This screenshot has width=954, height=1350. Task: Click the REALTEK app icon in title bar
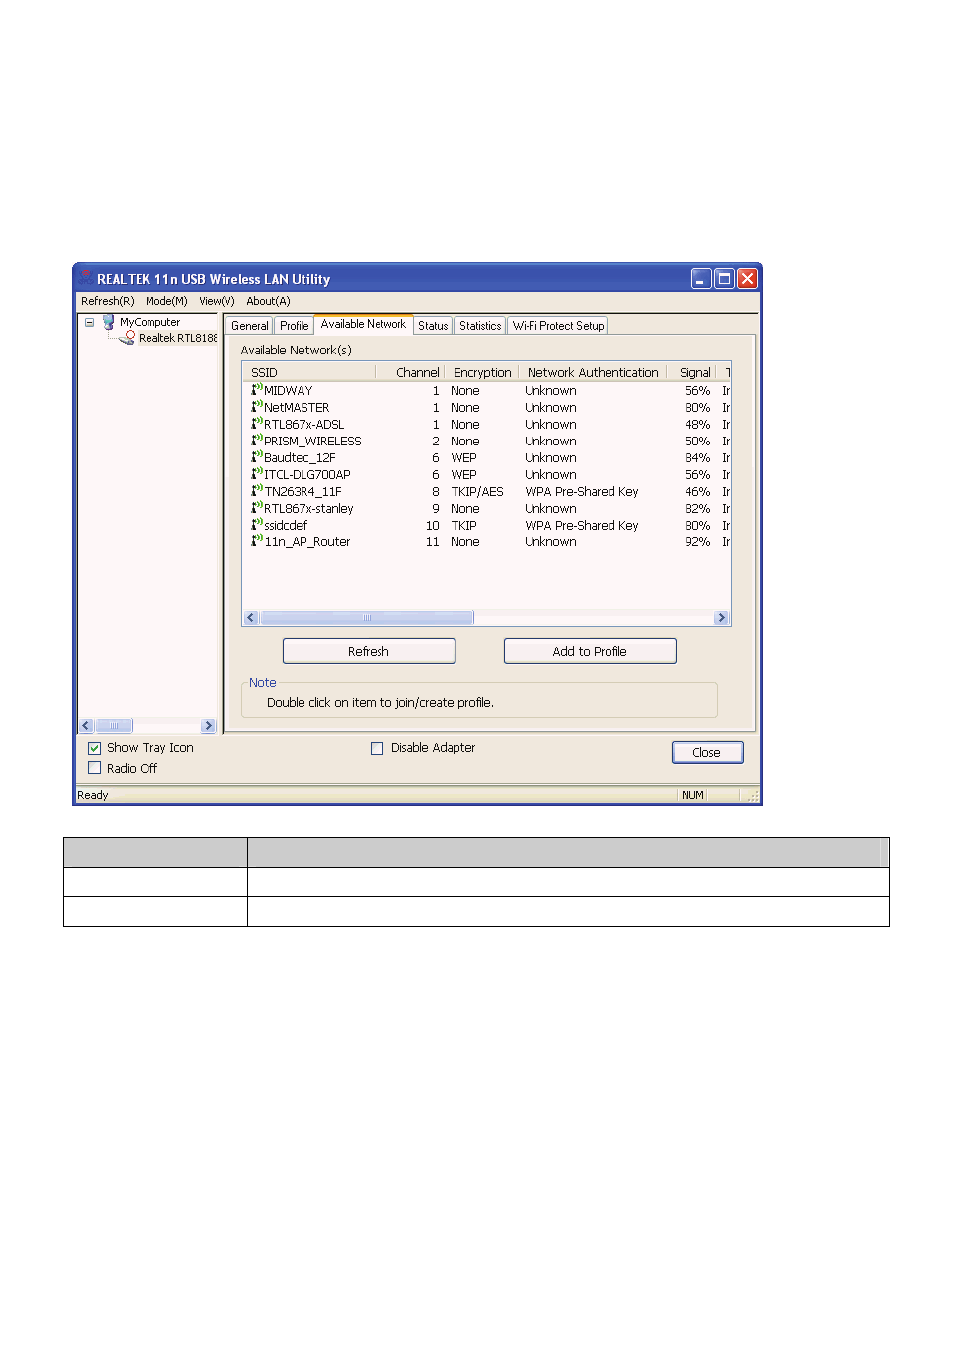tap(86, 278)
